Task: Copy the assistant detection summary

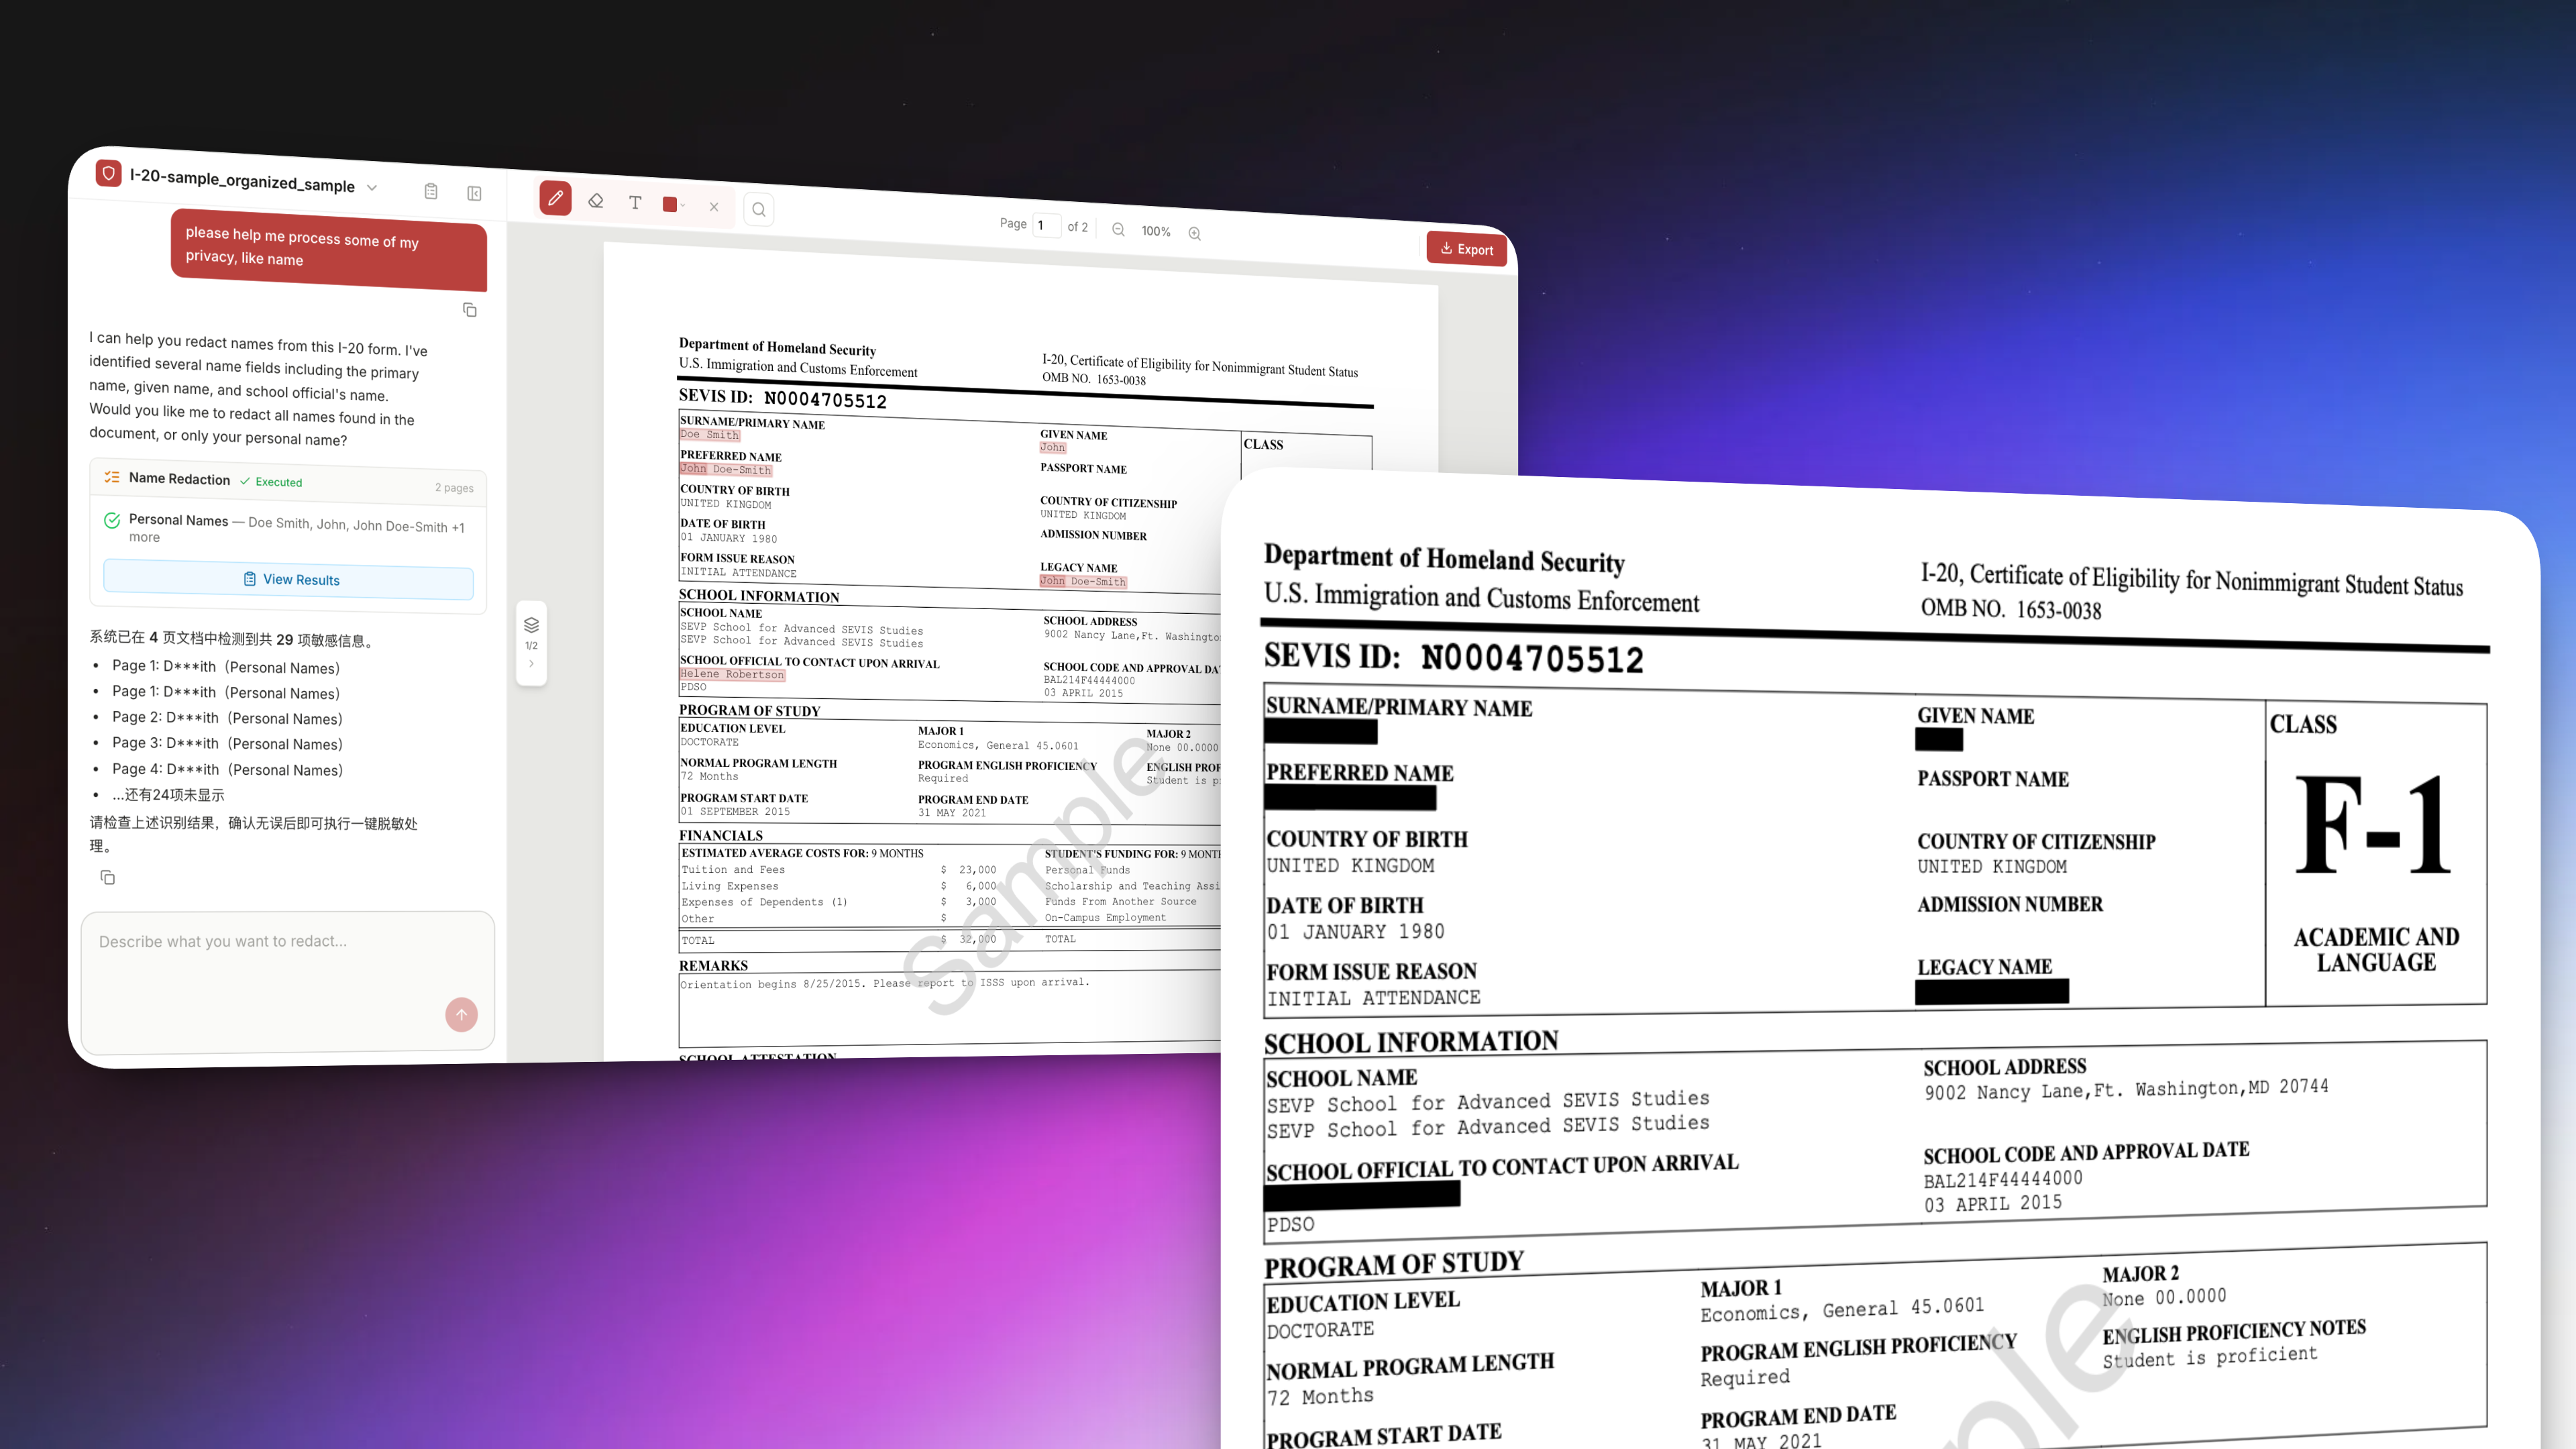Action: pos(107,878)
